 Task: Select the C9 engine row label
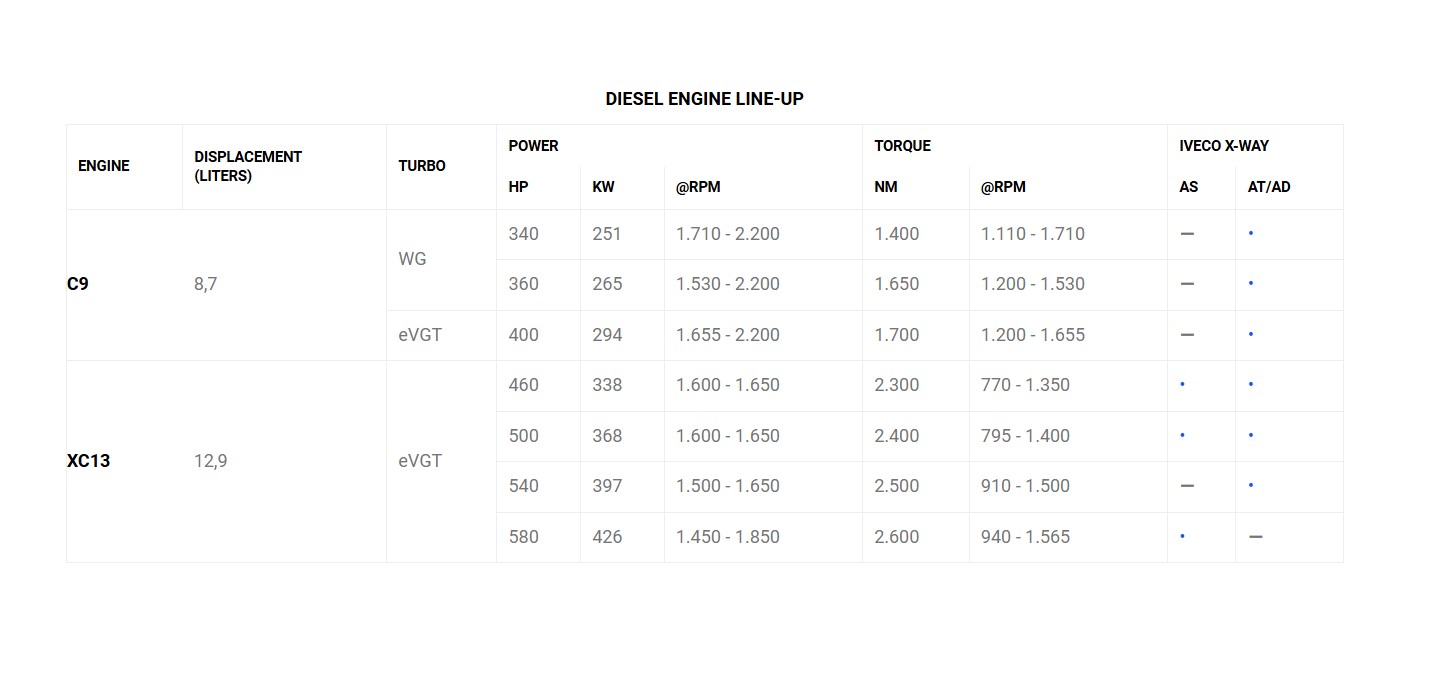[x=78, y=284]
